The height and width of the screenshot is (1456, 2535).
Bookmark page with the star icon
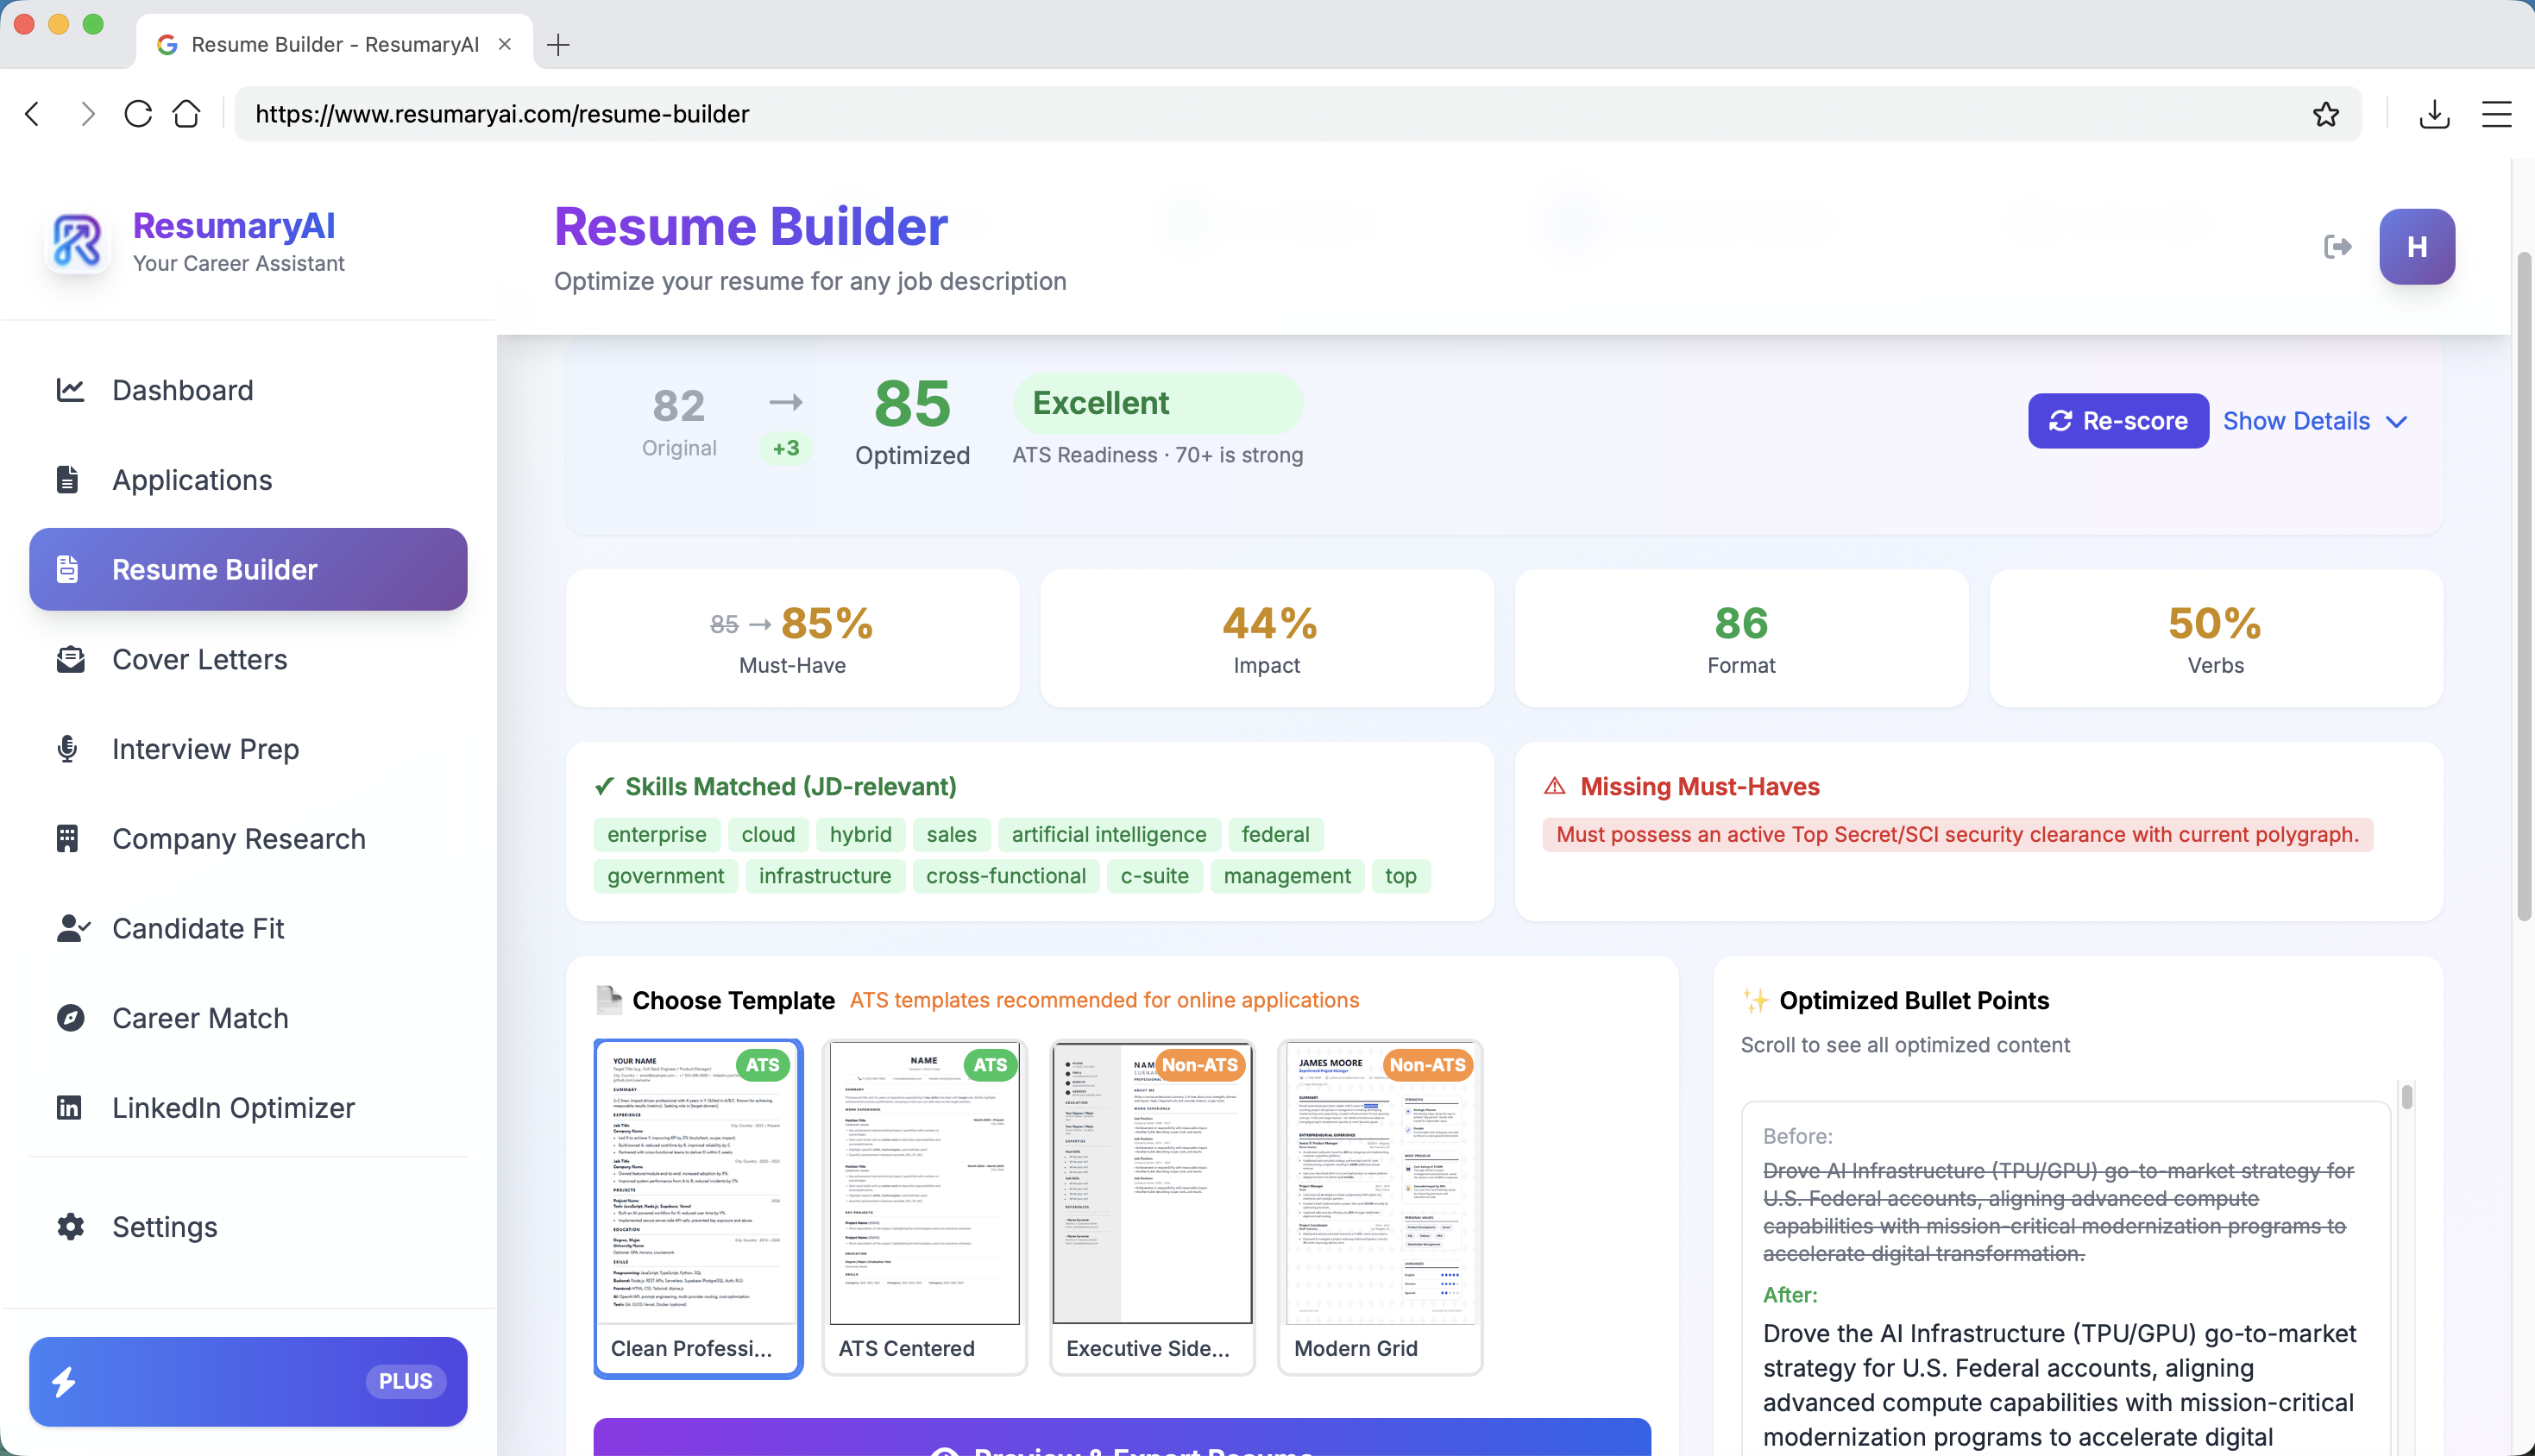coord(2326,114)
